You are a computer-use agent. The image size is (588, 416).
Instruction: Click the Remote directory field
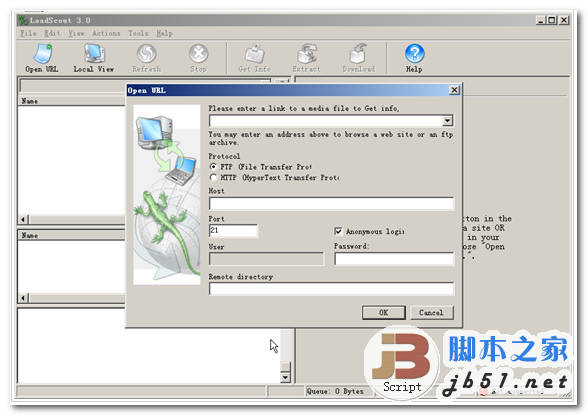pyautogui.click(x=332, y=289)
